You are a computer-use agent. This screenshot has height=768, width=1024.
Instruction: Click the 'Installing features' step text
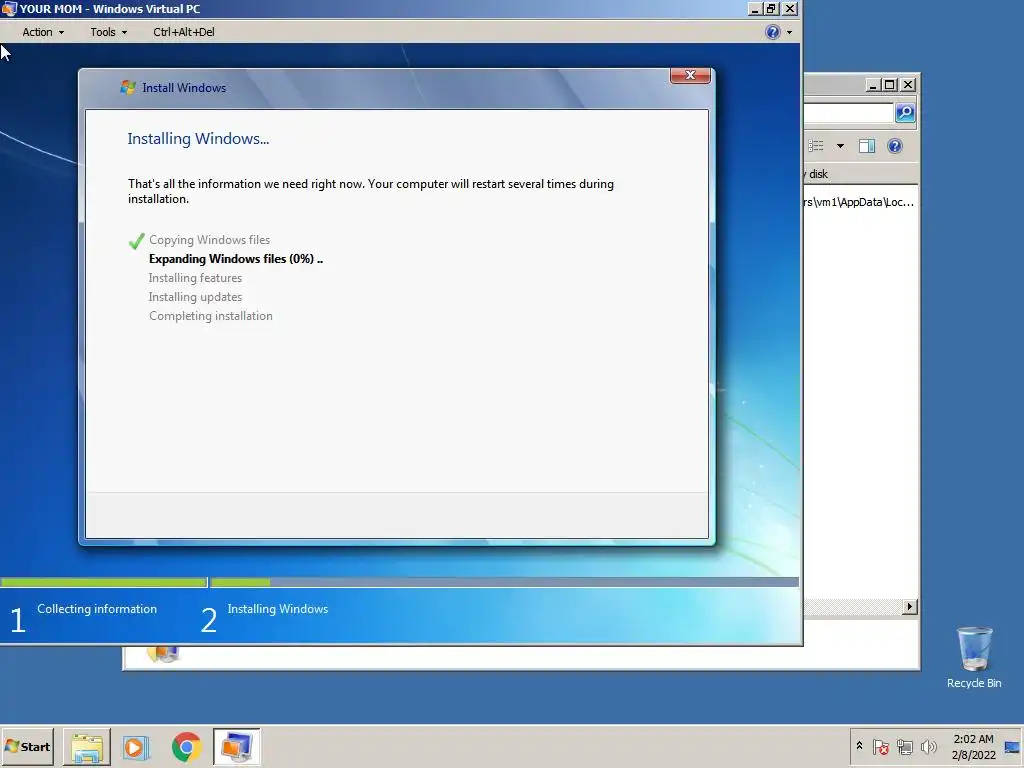(195, 278)
